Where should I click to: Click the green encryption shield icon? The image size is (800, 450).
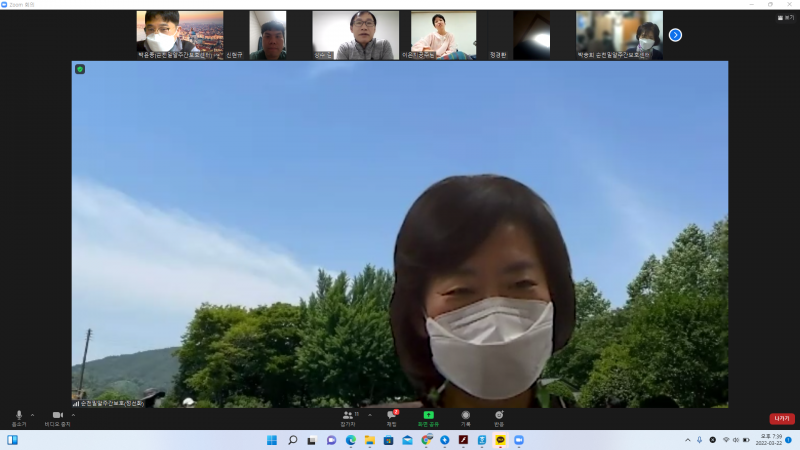coord(80,69)
